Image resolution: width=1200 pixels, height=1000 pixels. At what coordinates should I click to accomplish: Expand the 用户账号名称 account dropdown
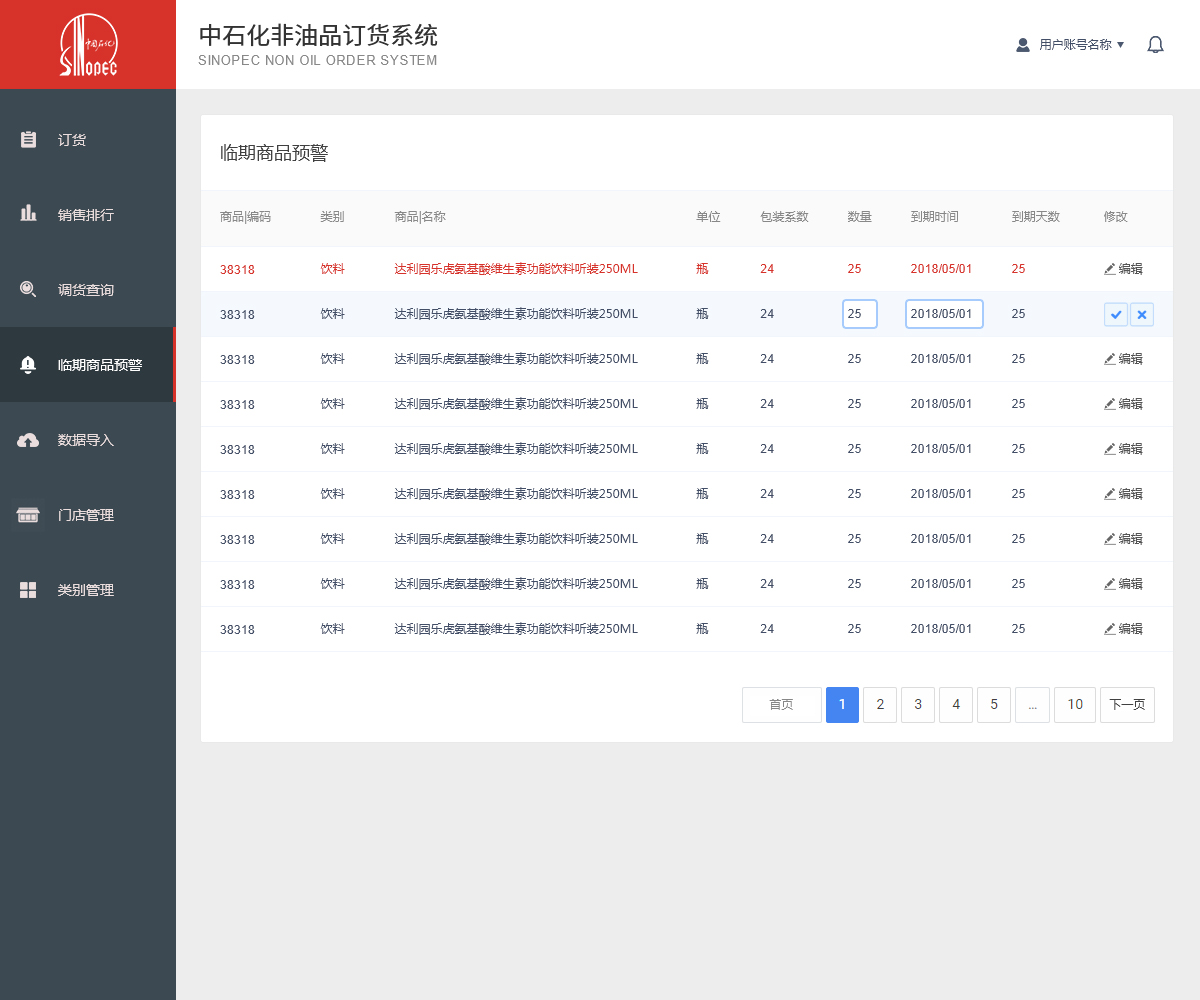1070,45
